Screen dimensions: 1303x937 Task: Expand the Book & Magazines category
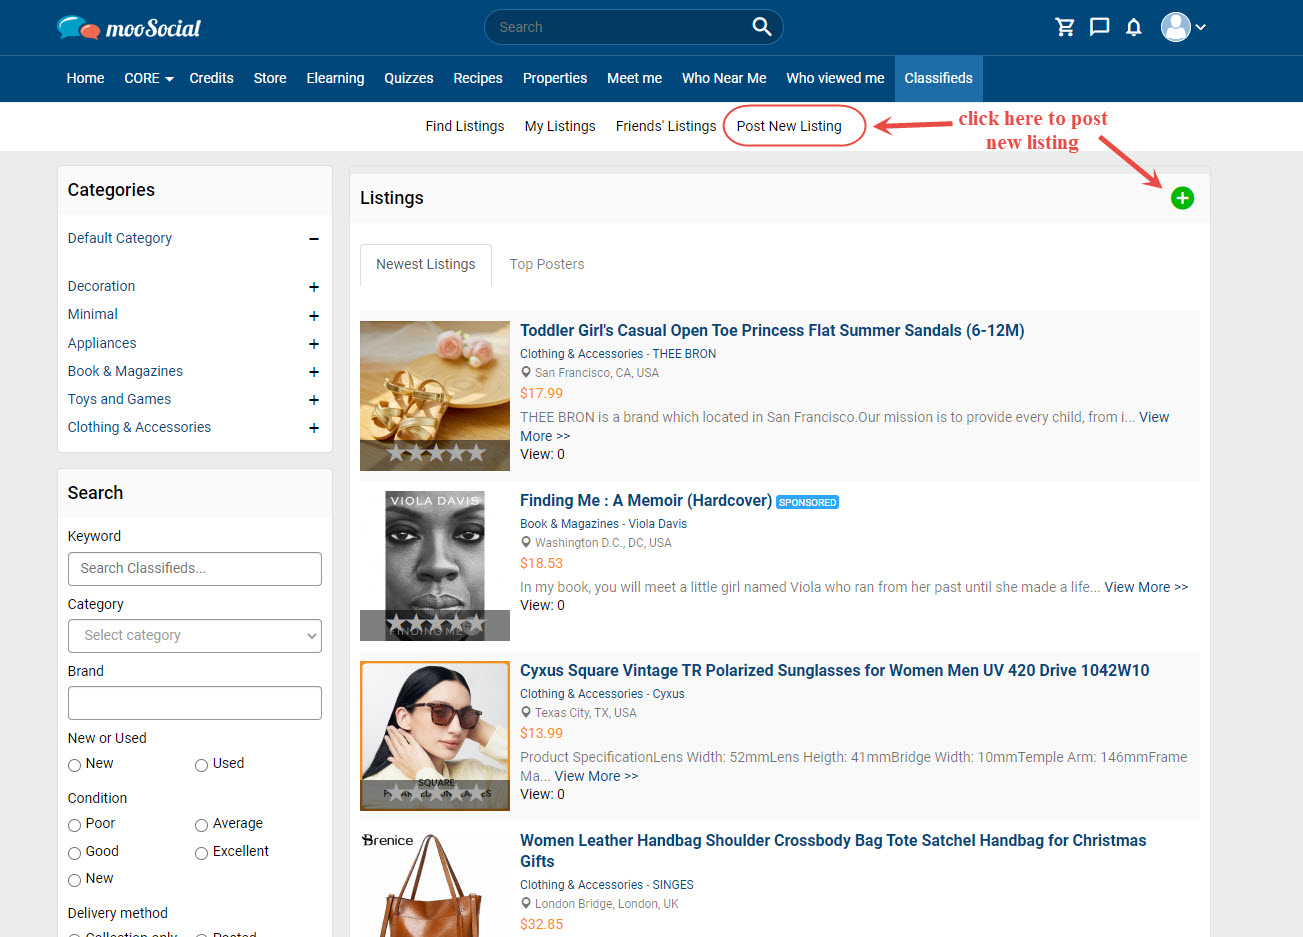[x=314, y=372]
